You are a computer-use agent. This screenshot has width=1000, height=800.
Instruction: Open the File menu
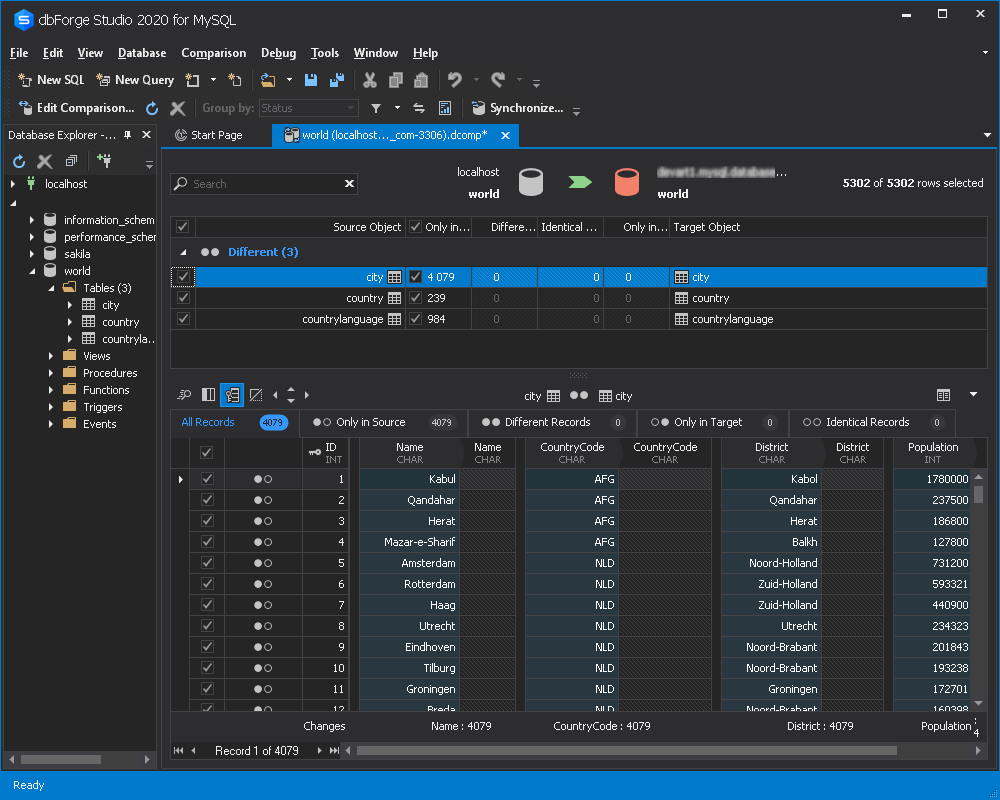point(19,53)
